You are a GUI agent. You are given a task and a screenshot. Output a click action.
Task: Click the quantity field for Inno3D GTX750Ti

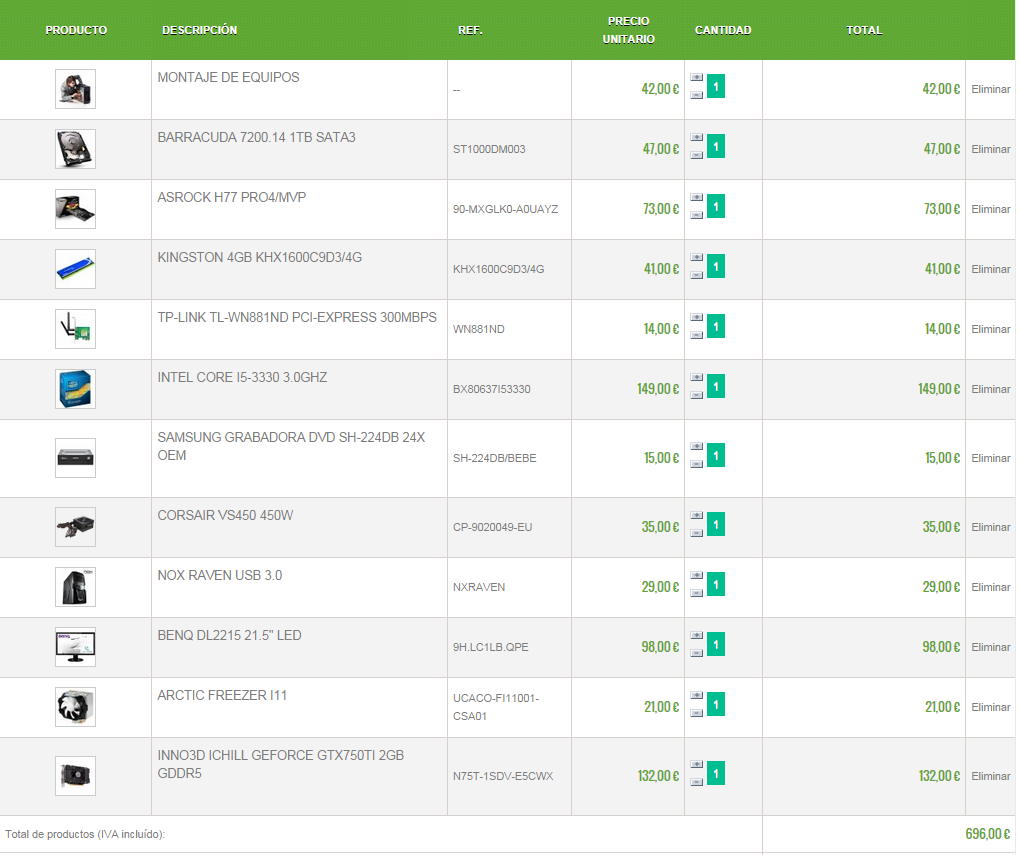[716, 772]
